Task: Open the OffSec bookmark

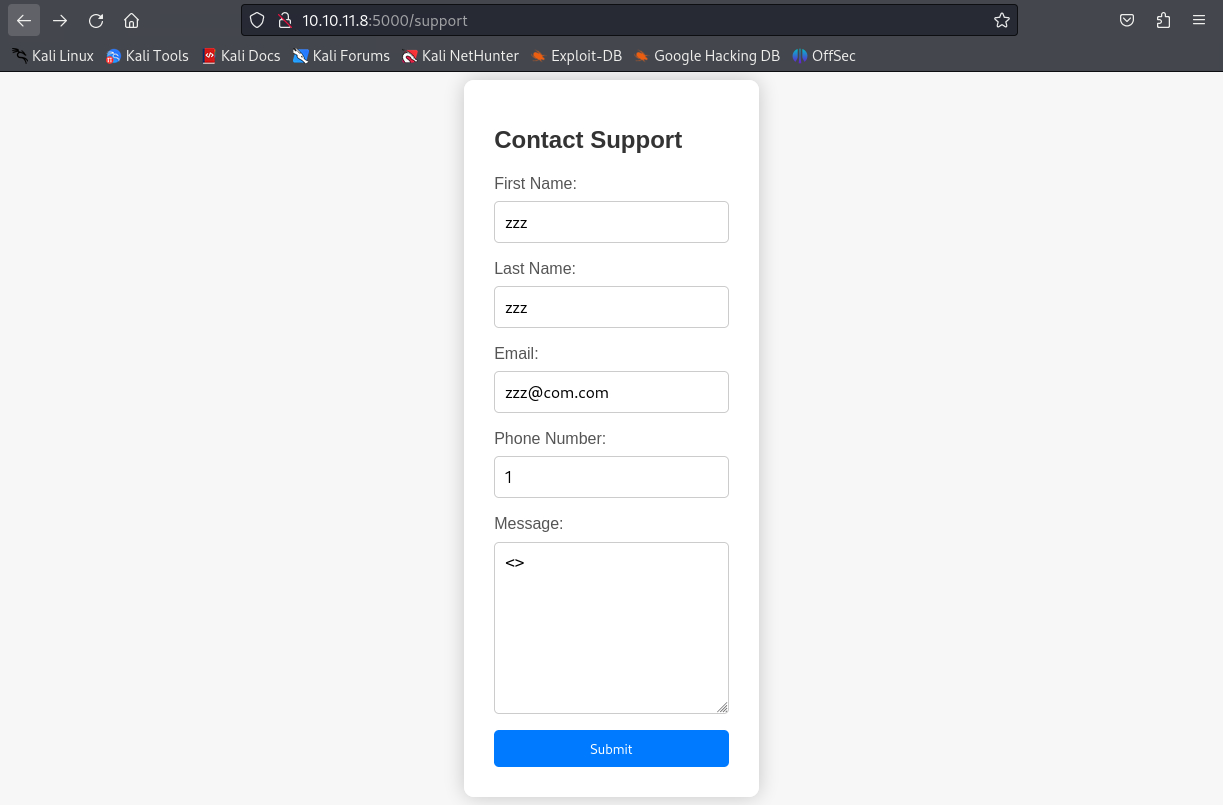Action: [824, 56]
